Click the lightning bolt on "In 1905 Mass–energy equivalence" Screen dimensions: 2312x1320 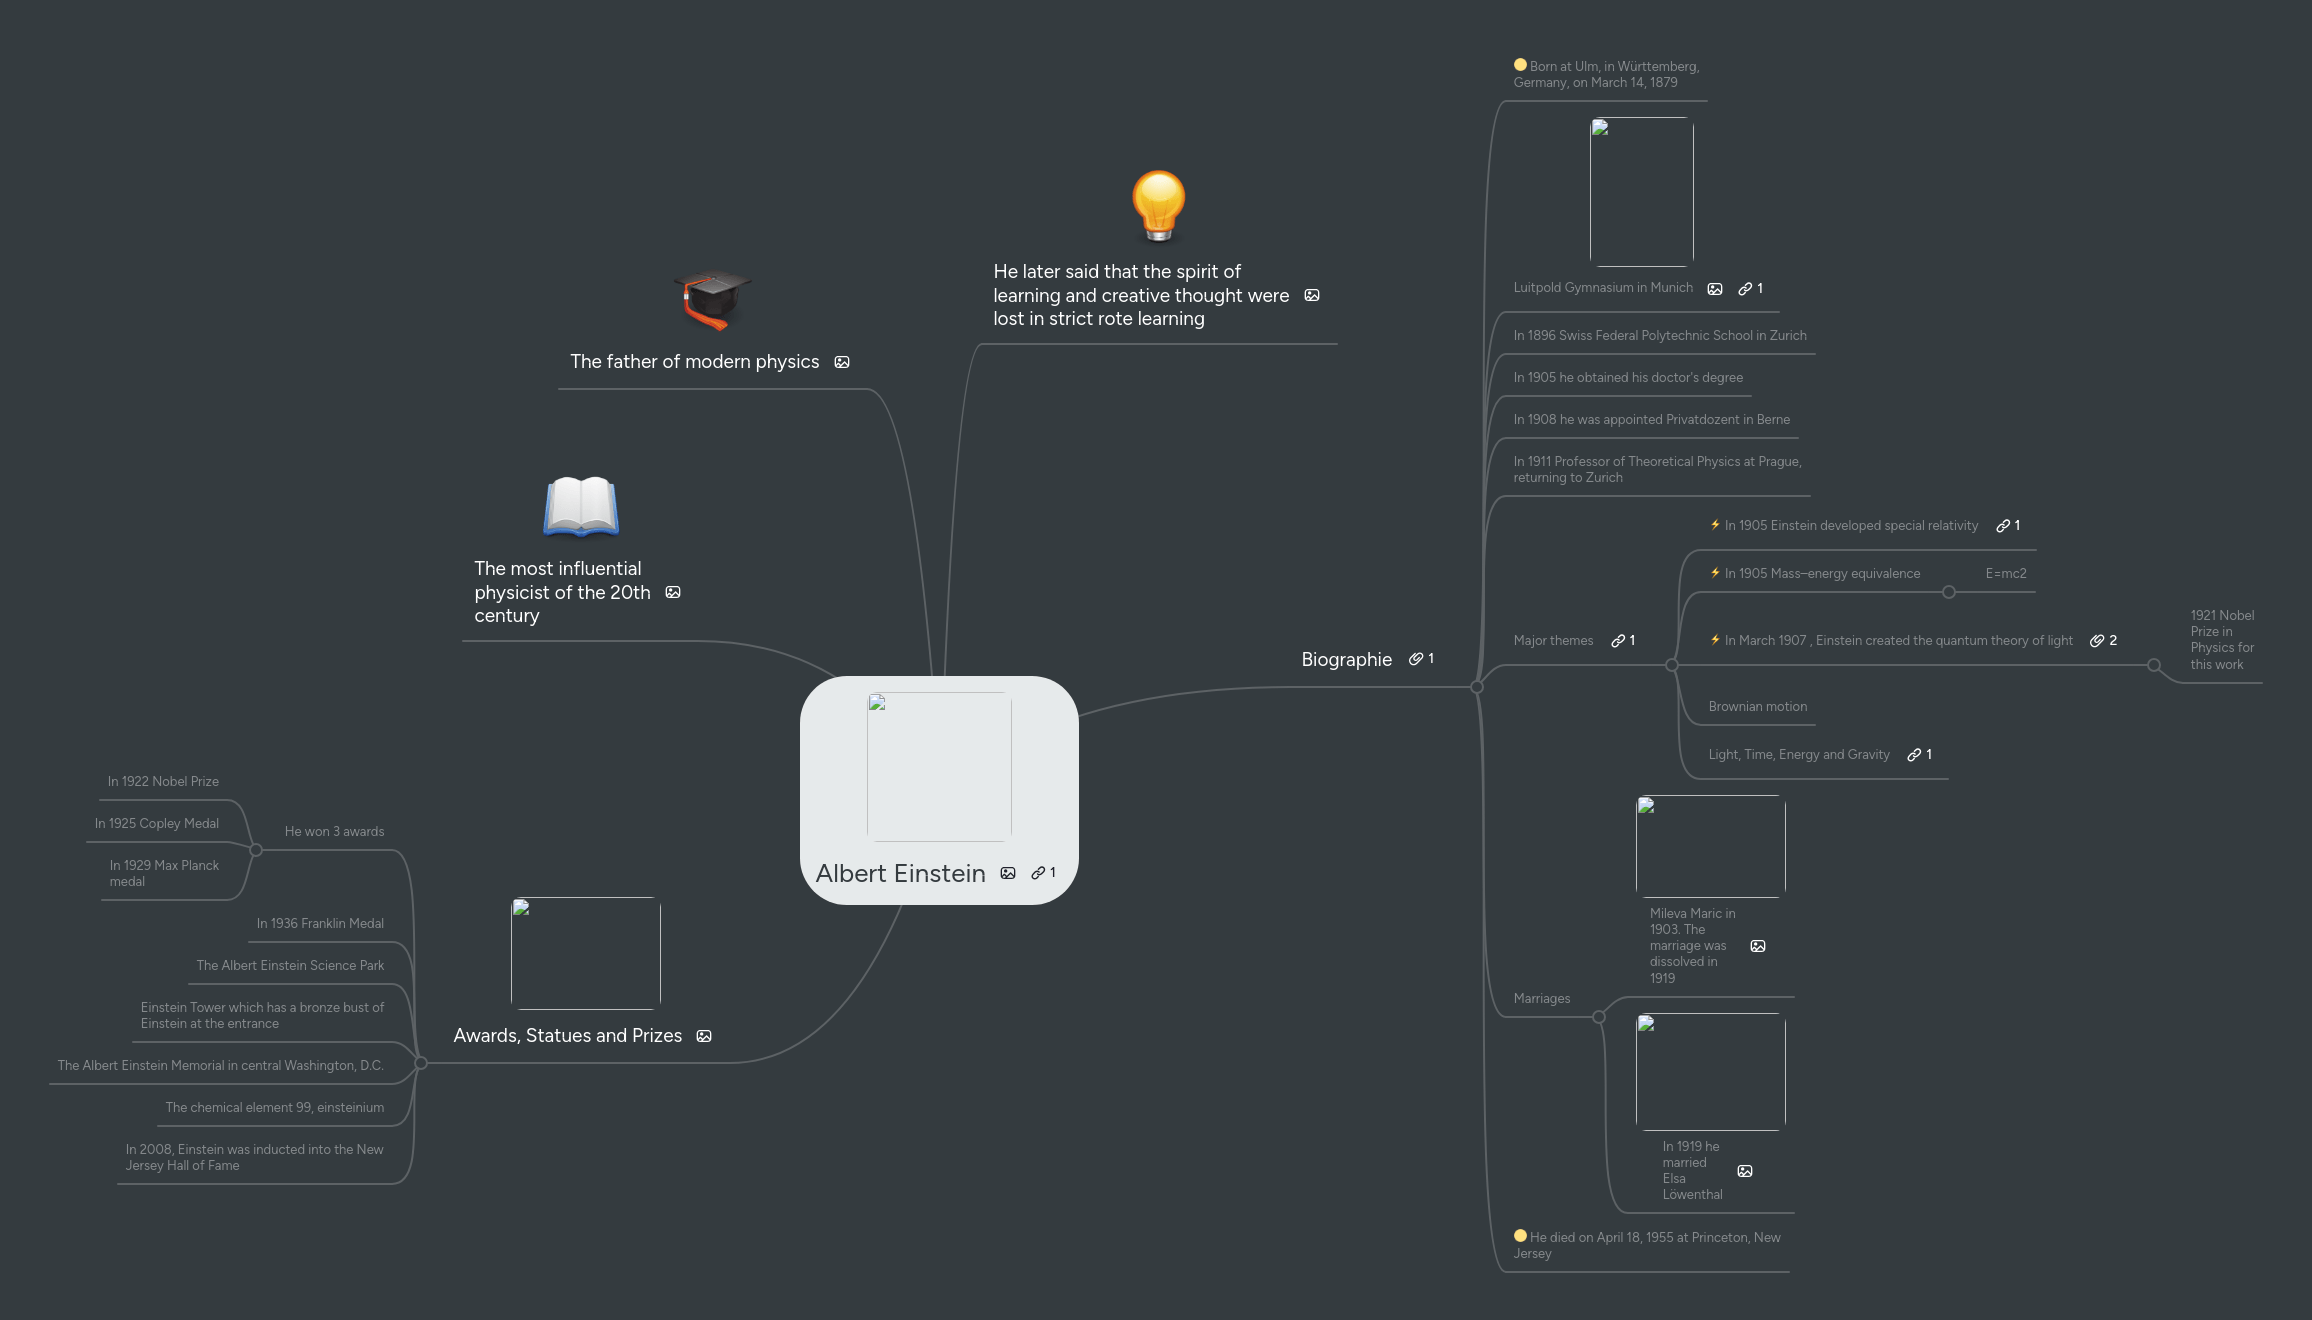tap(1714, 573)
